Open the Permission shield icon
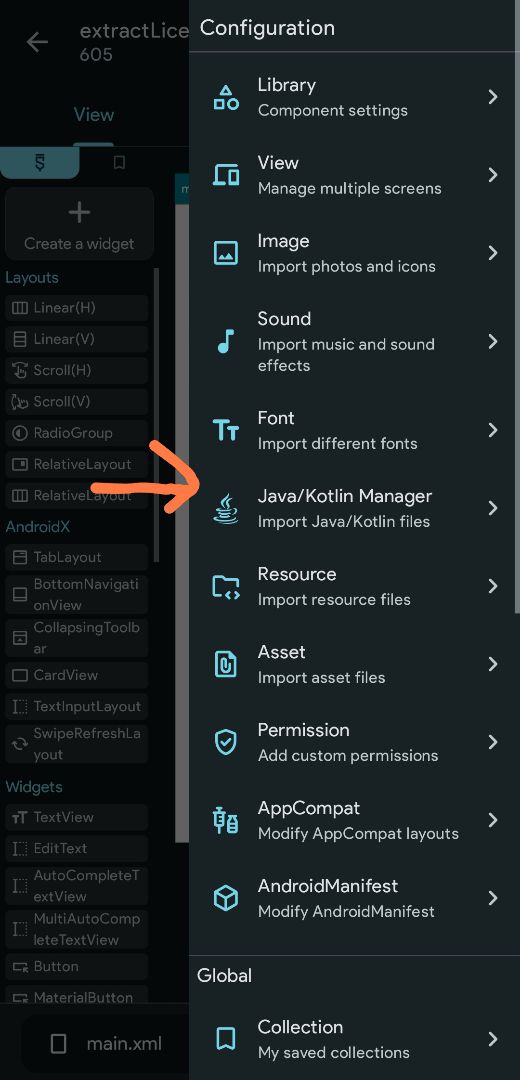 point(226,742)
